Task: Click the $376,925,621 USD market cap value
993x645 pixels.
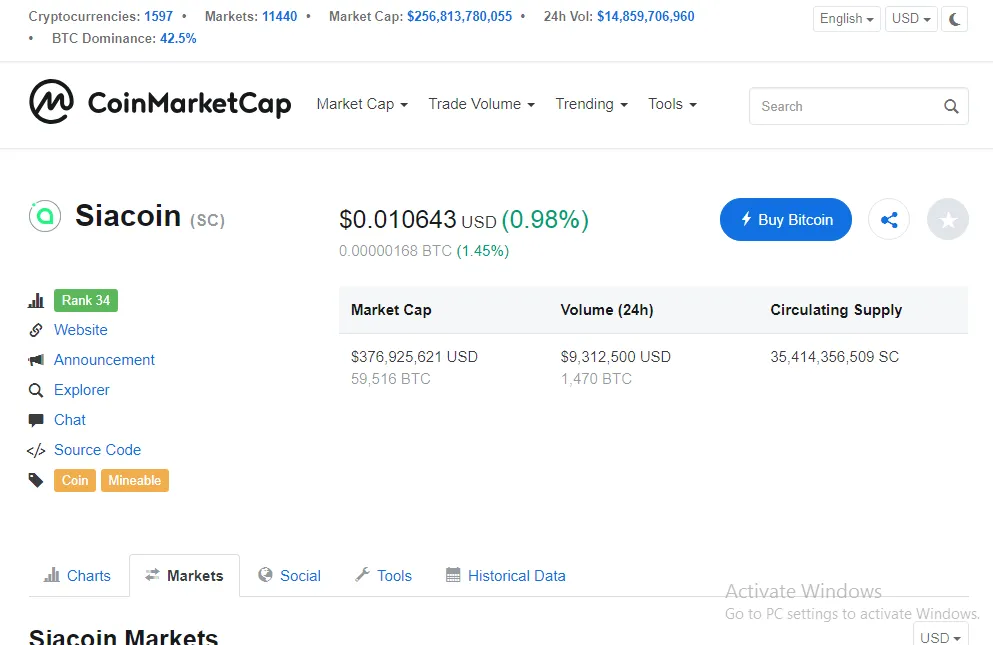Action: coord(415,357)
